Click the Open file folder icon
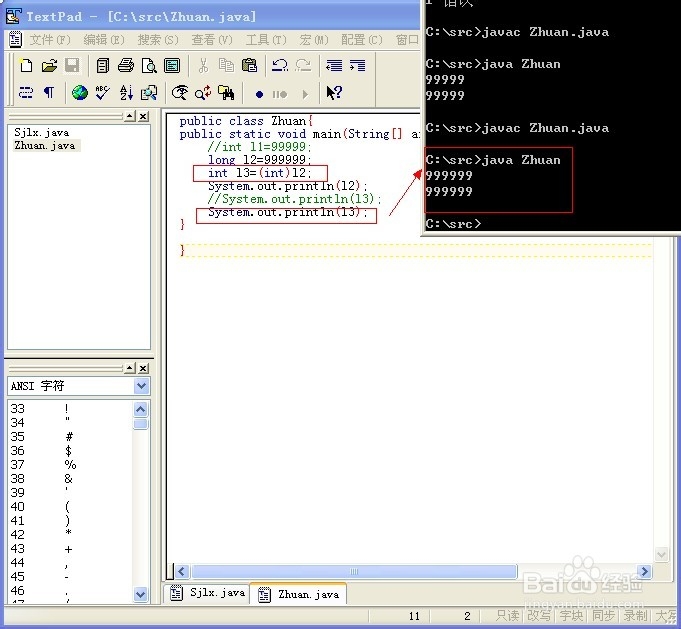The width and height of the screenshot is (681, 629). click(x=49, y=66)
